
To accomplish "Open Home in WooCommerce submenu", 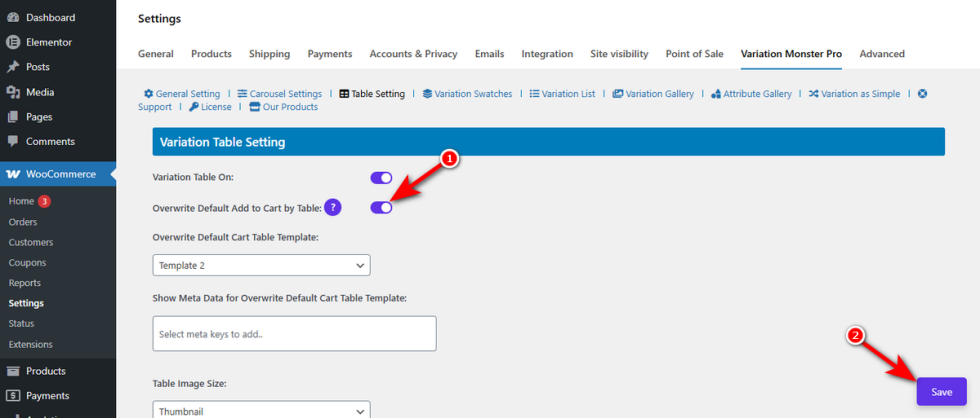I will pos(21,201).
